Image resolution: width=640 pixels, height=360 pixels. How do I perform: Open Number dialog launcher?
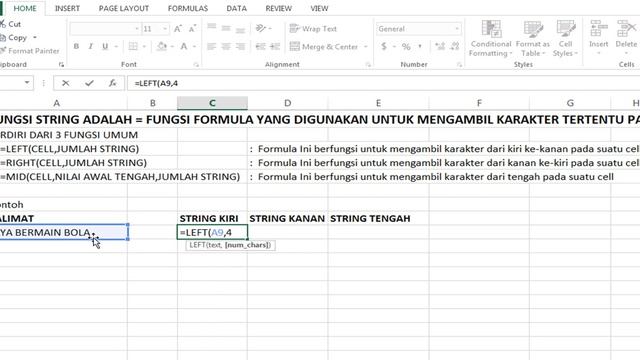pyautogui.click(x=459, y=64)
